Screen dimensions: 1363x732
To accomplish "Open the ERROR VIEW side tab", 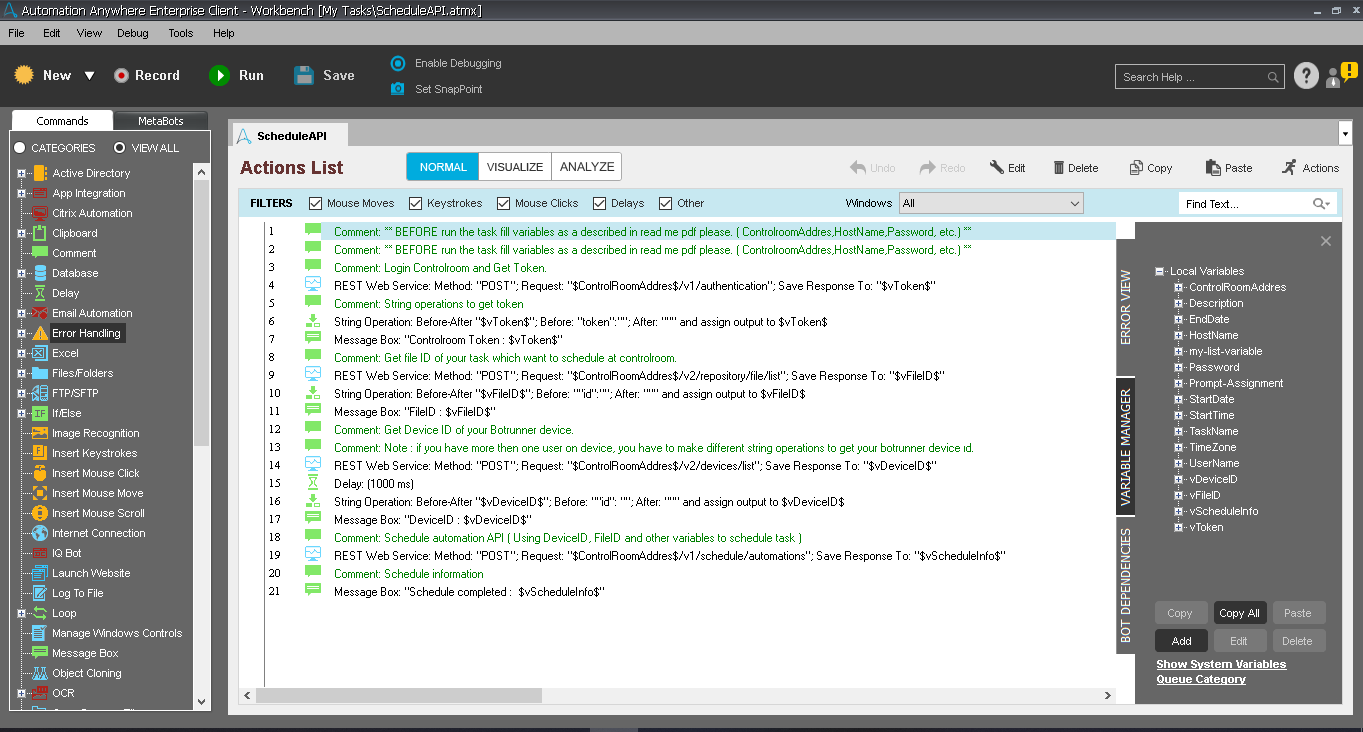I will (x=1126, y=307).
